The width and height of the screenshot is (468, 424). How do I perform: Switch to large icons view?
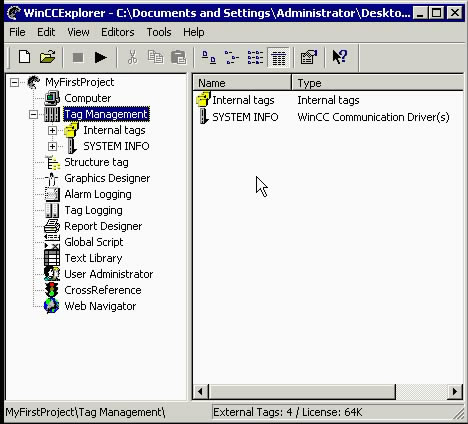pos(209,57)
